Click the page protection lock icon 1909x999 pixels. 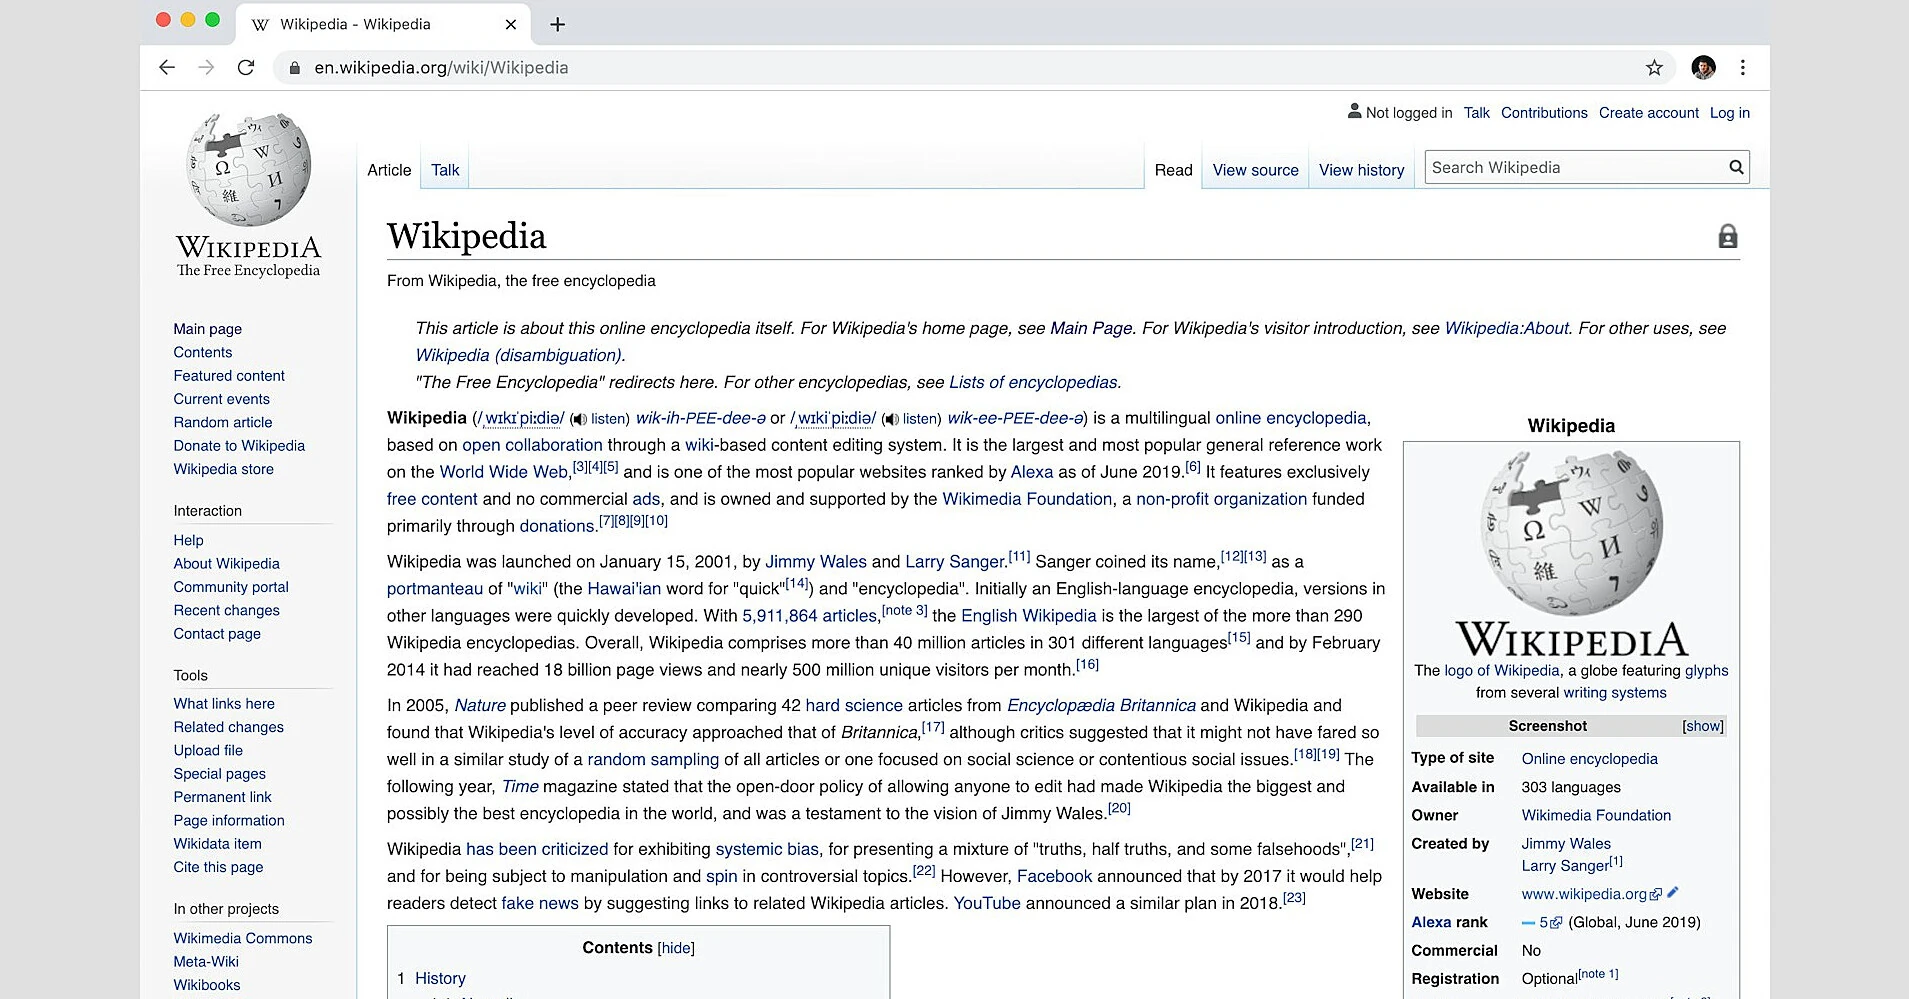1728,237
